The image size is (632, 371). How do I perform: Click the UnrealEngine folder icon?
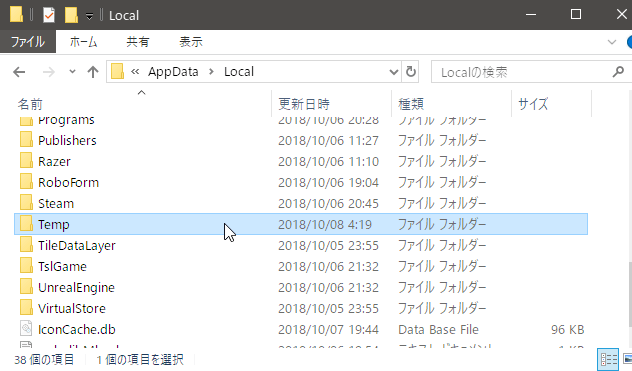26,287
